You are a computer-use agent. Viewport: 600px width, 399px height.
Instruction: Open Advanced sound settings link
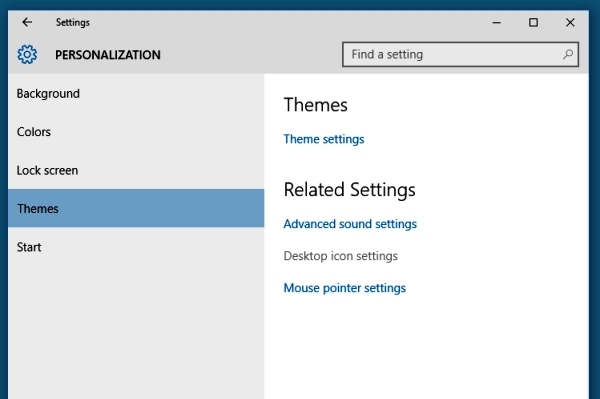click(350, 224)
